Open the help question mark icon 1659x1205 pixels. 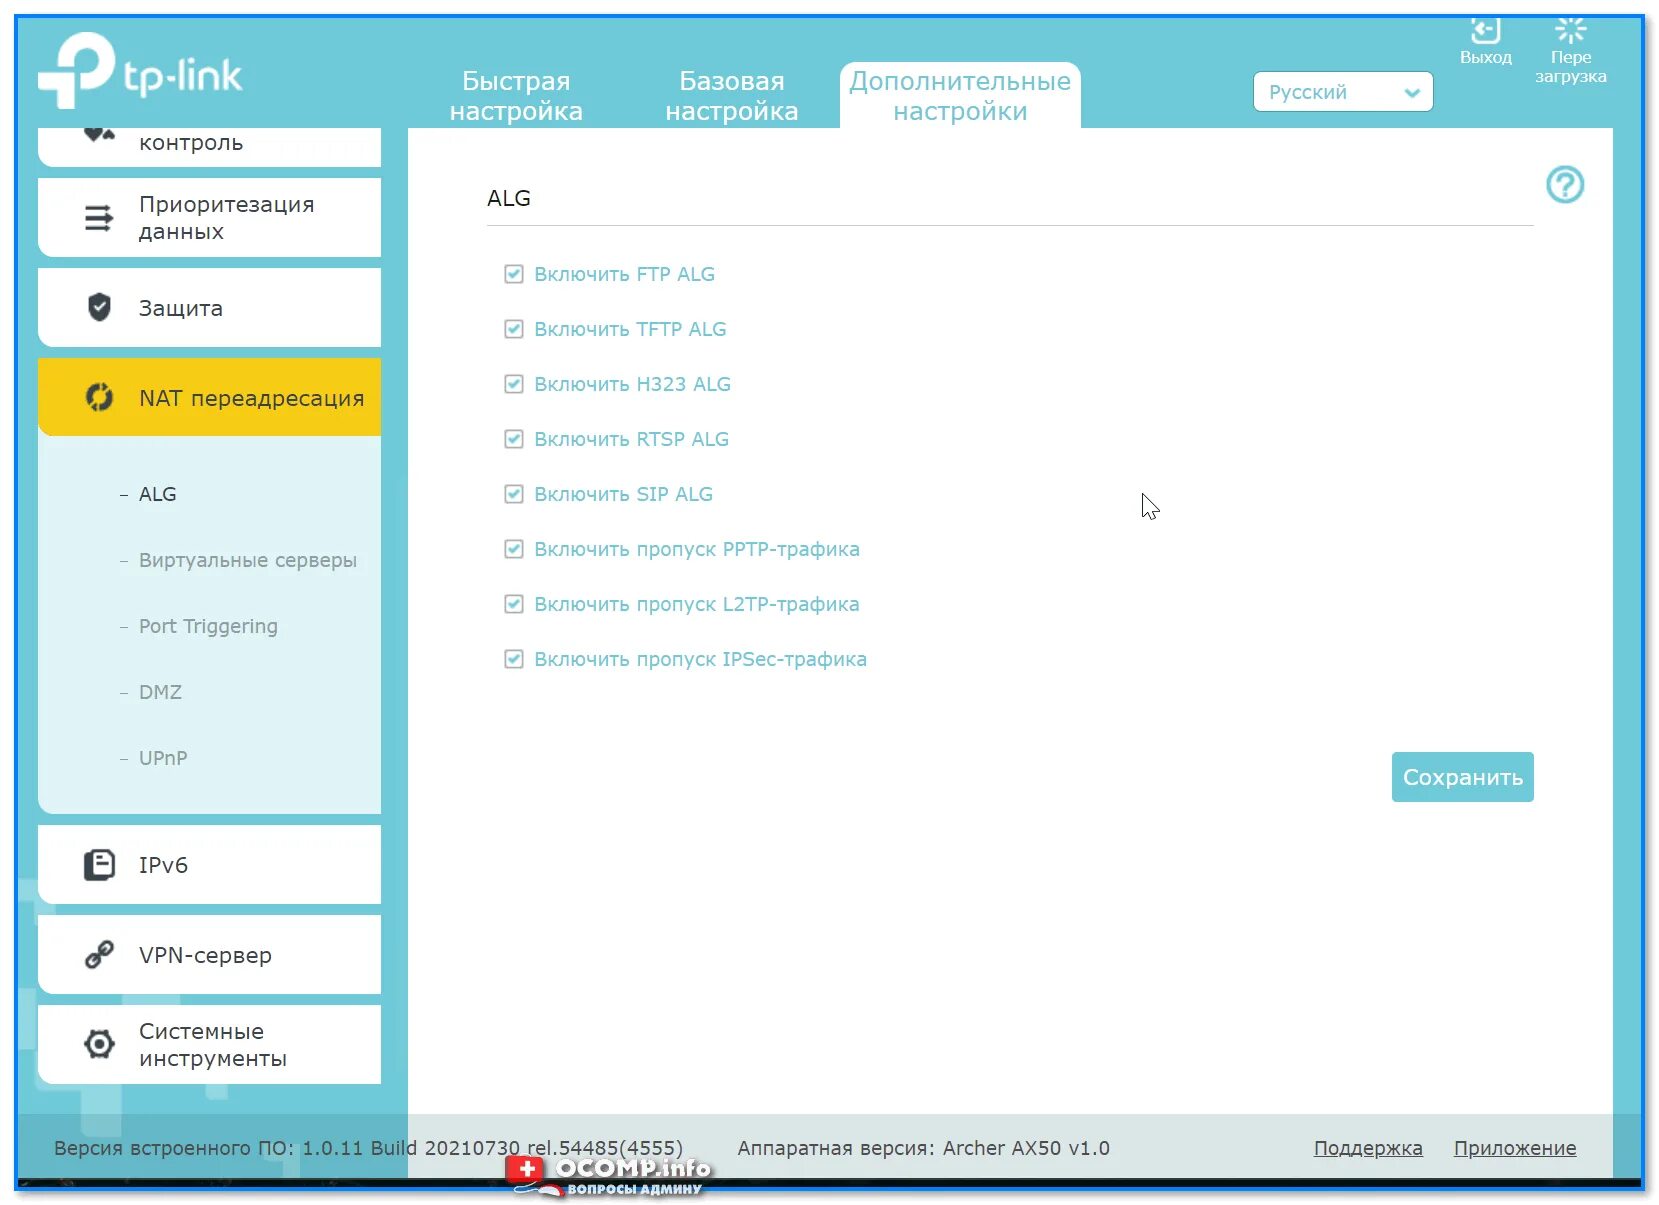(1565, 185)
